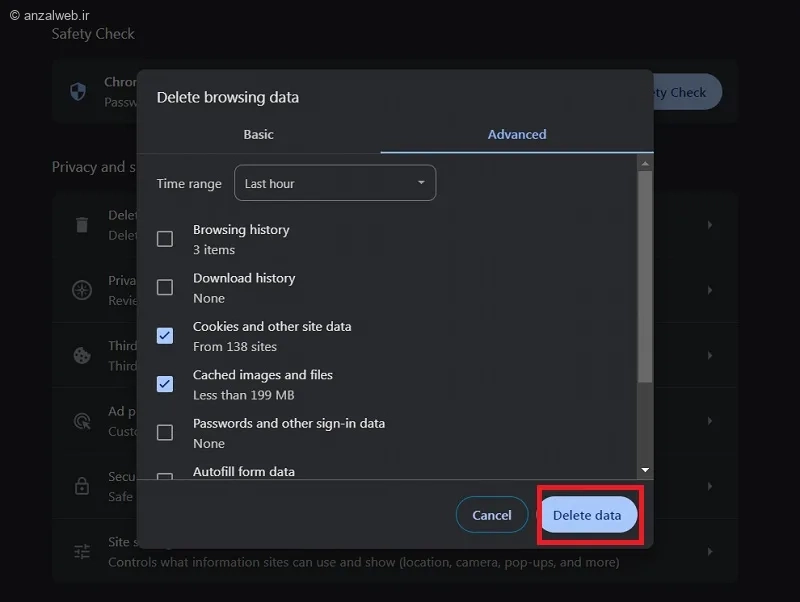Click the Delete data button
This screenshot has width=800, height=602.
[588, 515]
